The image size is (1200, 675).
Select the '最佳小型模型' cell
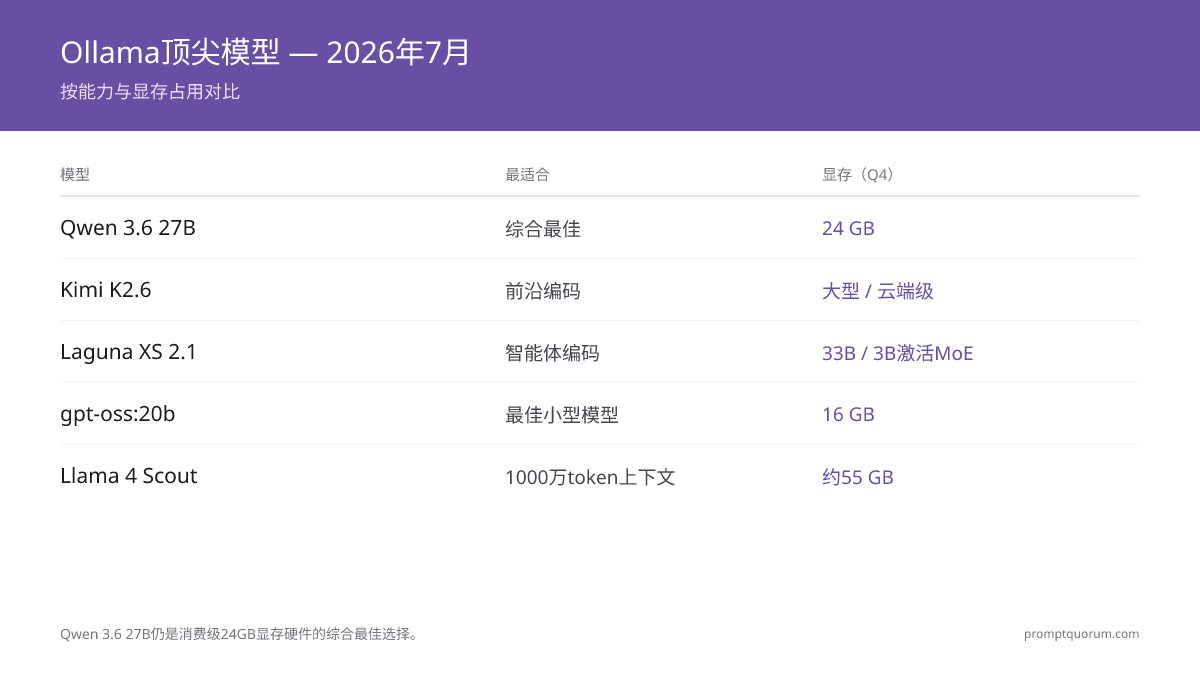tap(562, 415)
